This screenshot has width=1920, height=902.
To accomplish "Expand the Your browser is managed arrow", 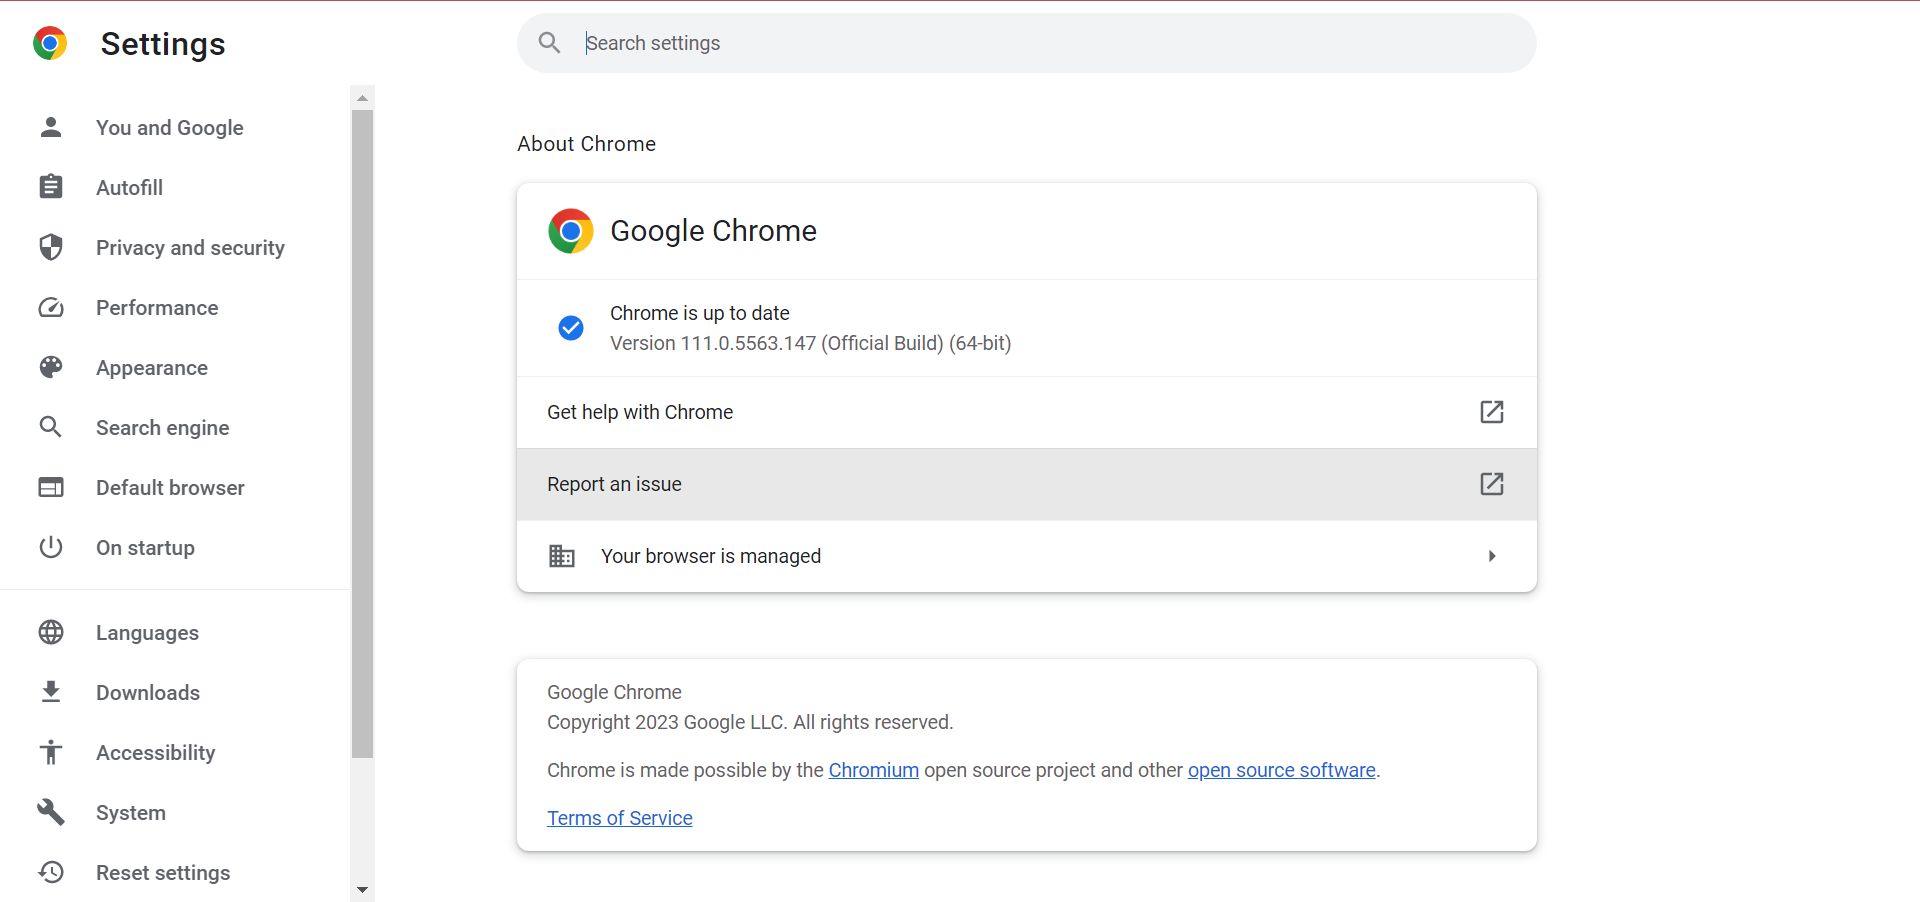I will click(1492, 556).
